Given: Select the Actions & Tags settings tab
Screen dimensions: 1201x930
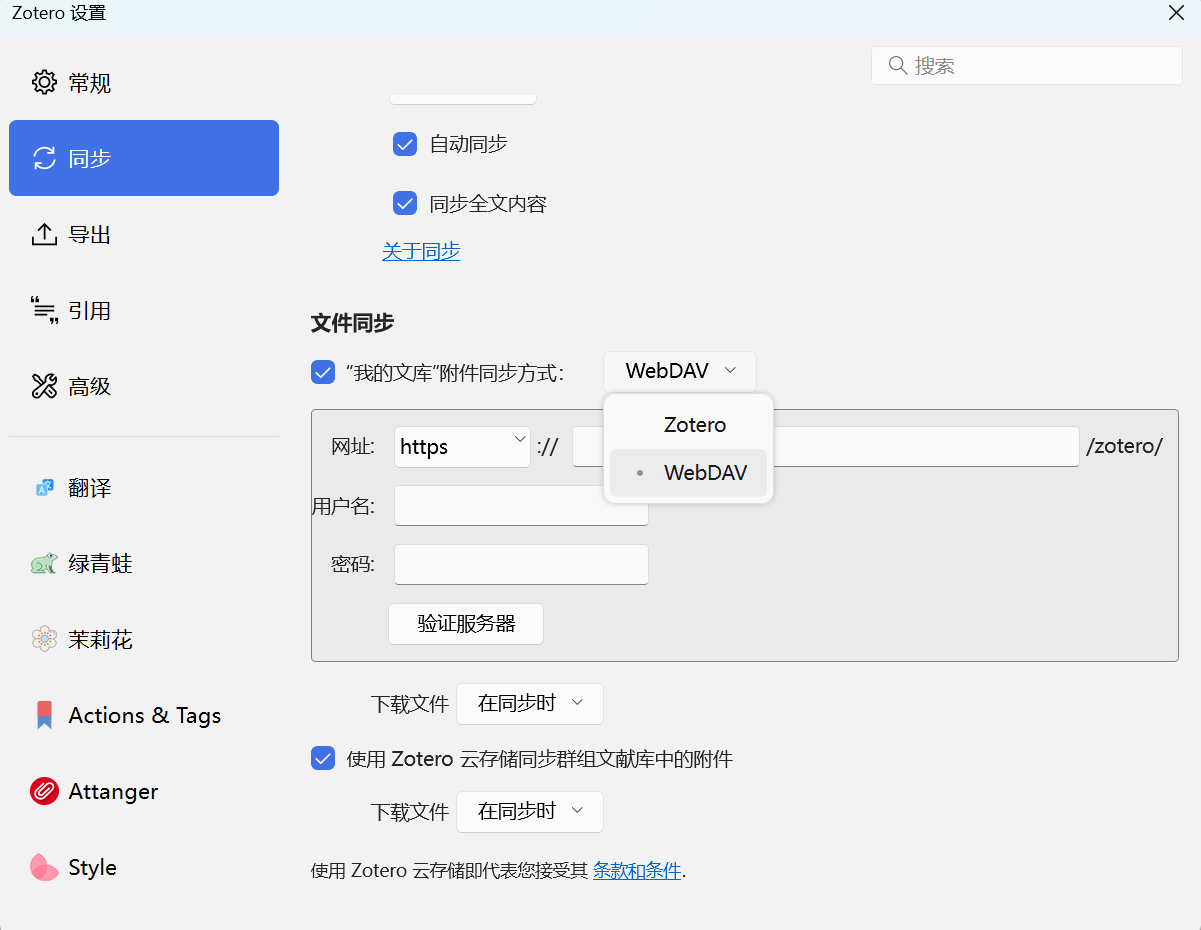Looking at the screenshot, I should 144,716.
